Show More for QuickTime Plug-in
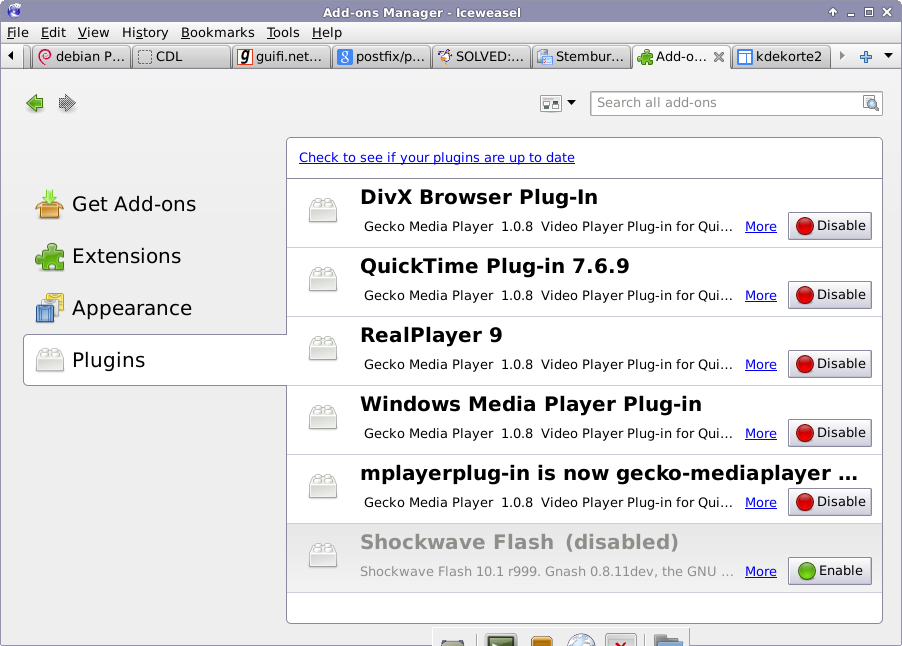The width and height of the screenshot is (902, 646). [760, 295]
